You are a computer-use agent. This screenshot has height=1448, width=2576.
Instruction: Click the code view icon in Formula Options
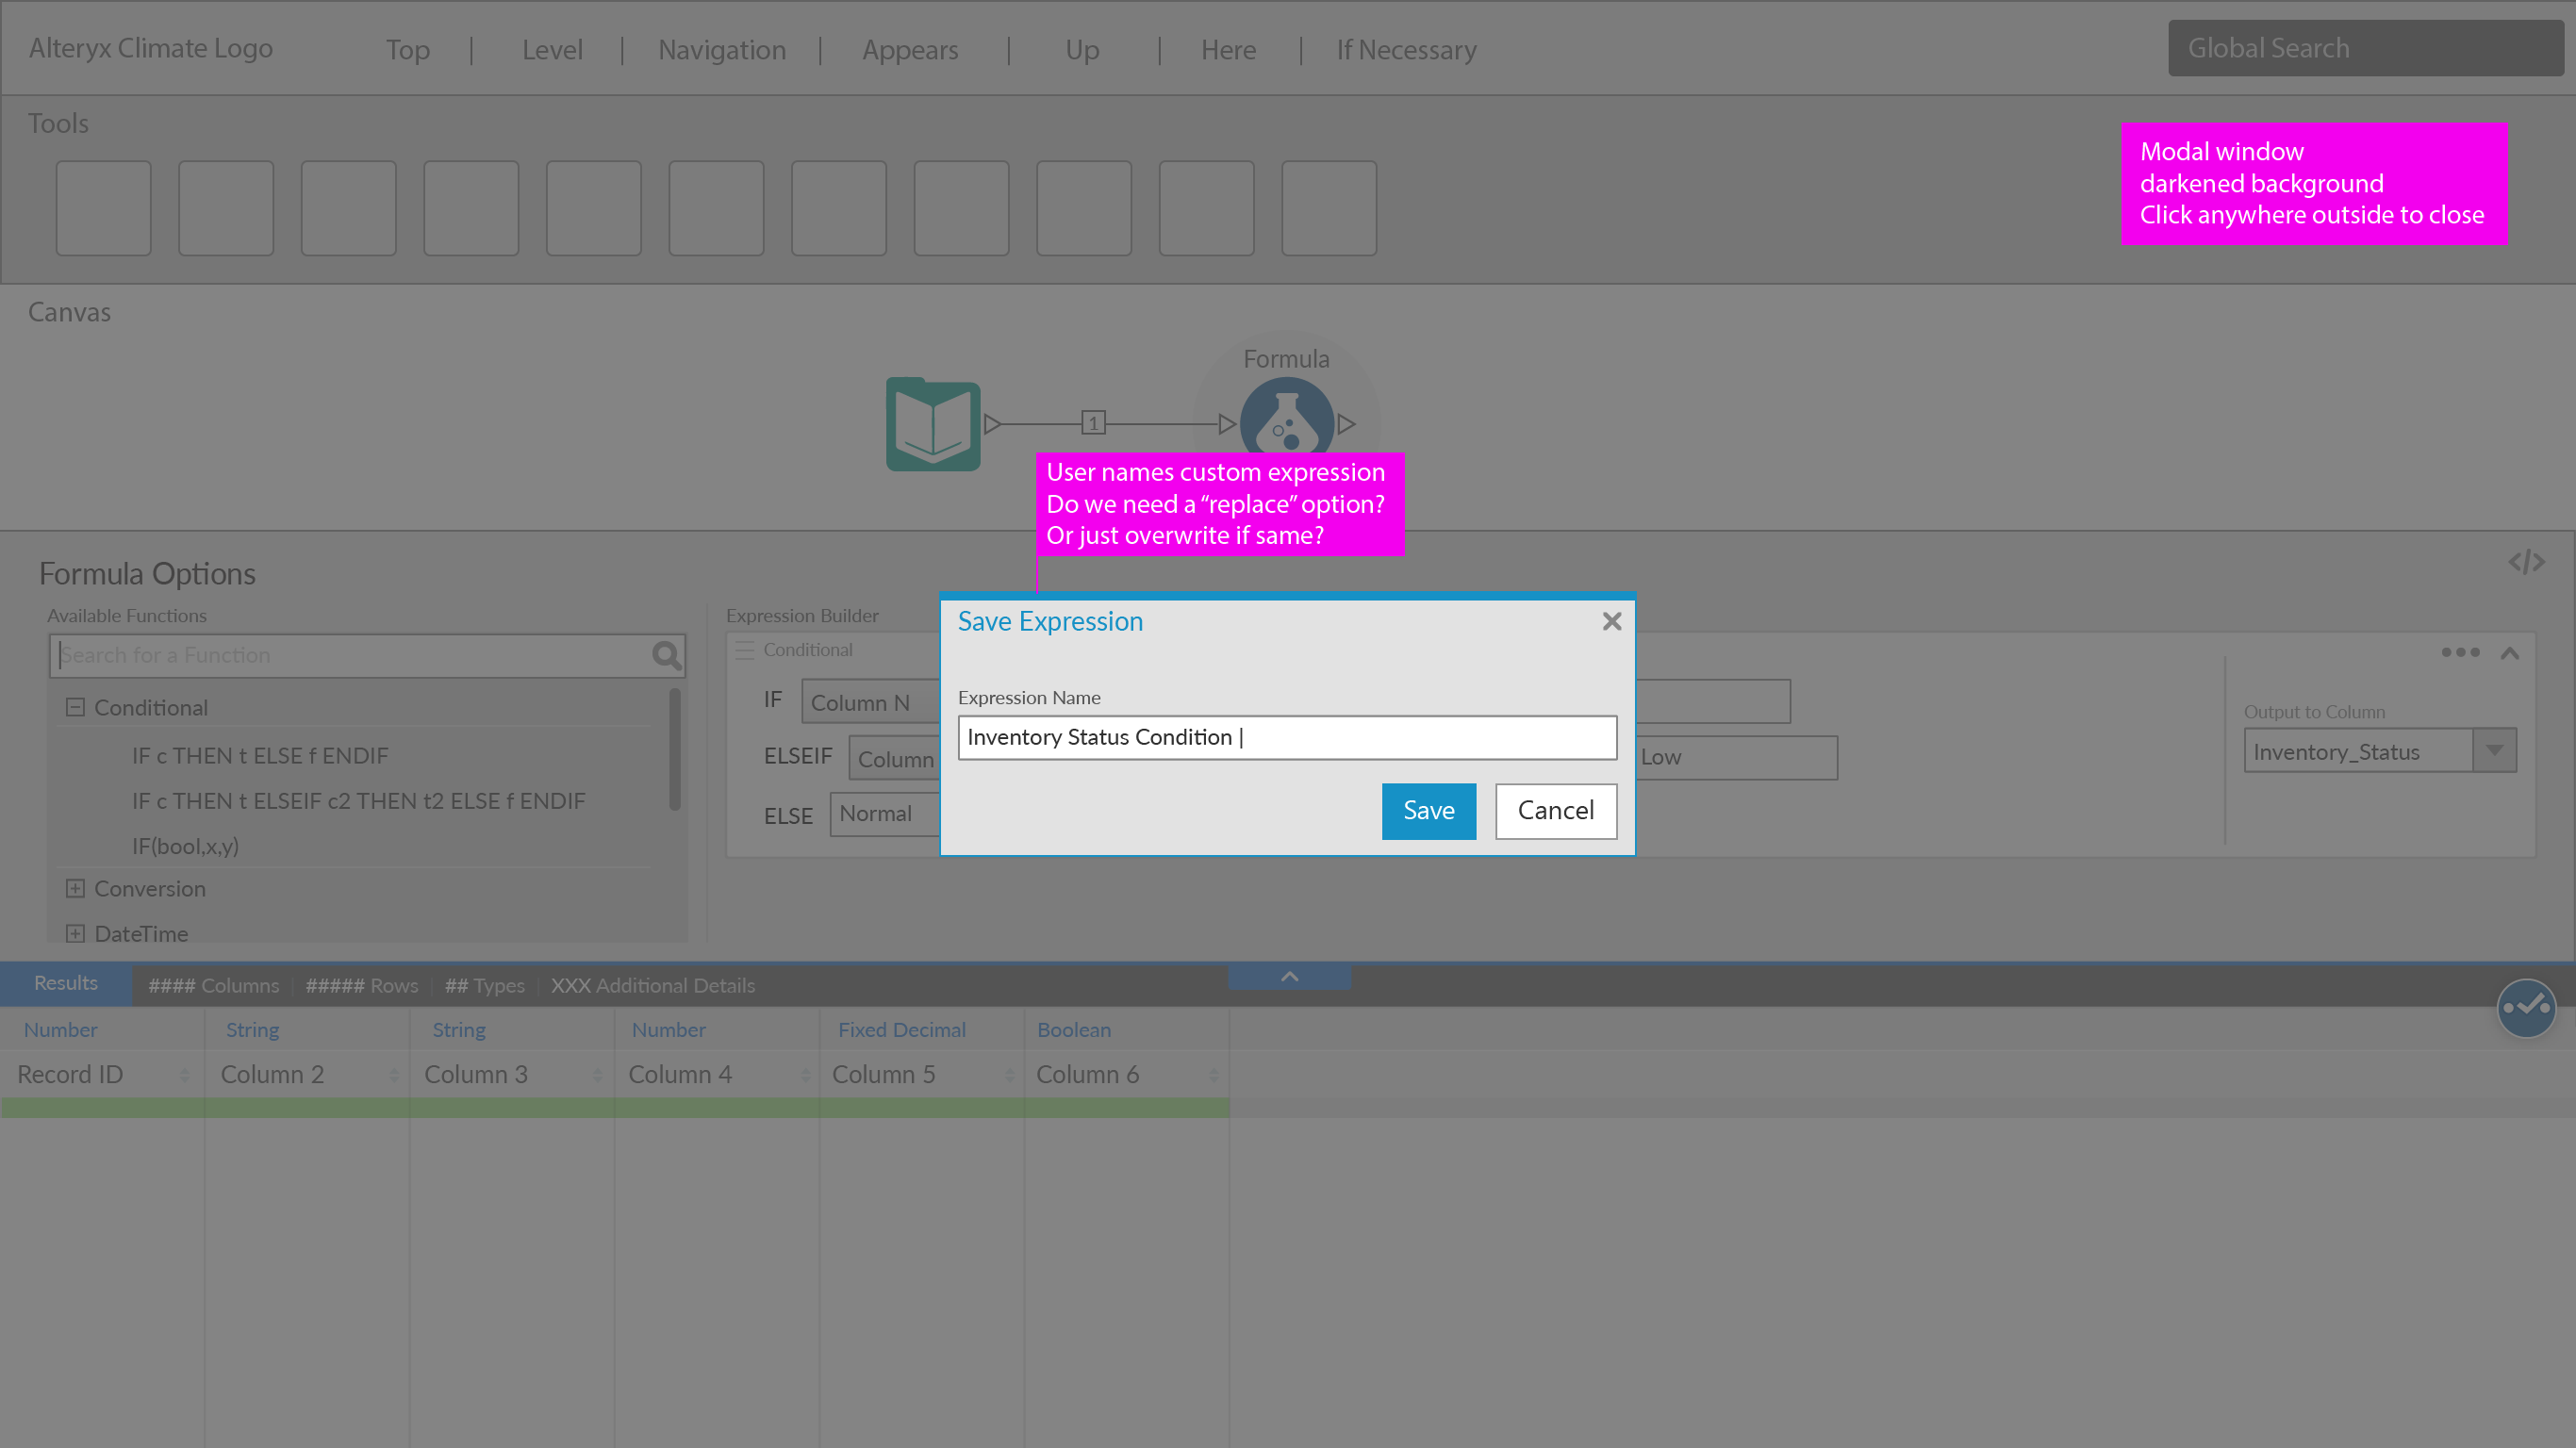[x=2525, y=562]
